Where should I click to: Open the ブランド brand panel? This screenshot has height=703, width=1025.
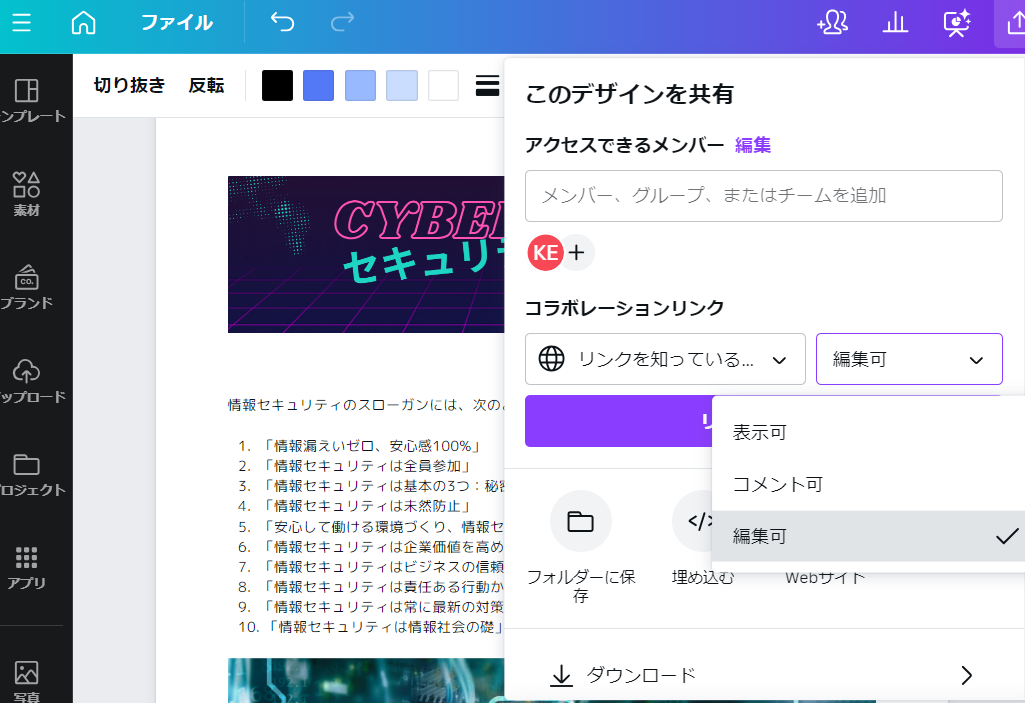pos(26,286)
